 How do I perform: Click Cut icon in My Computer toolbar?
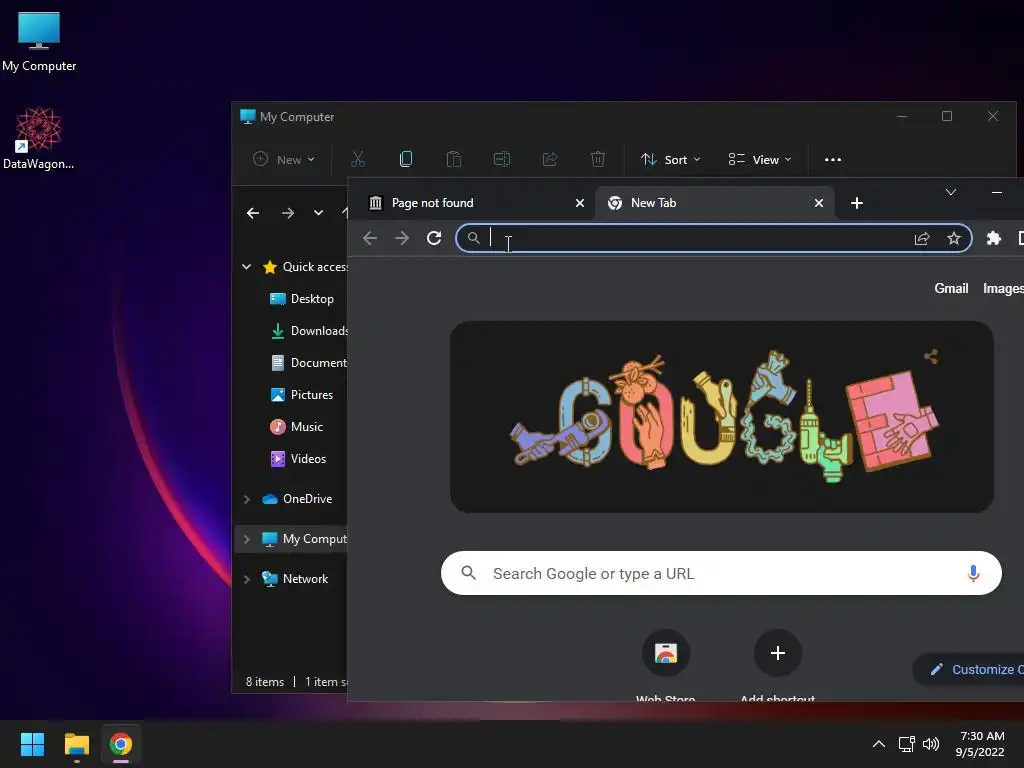coord(358,159)
